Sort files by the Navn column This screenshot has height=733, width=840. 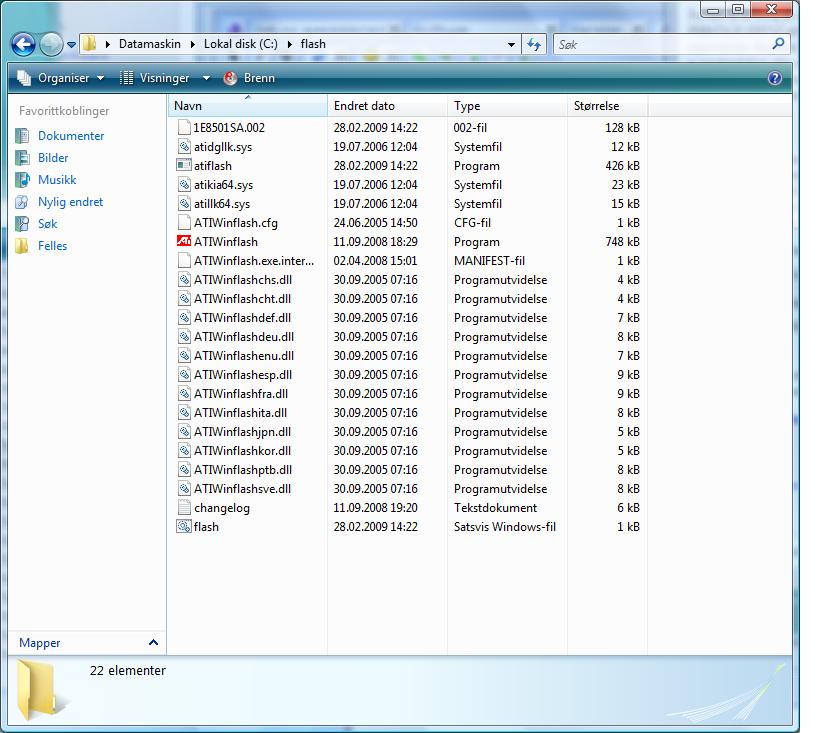248,106
